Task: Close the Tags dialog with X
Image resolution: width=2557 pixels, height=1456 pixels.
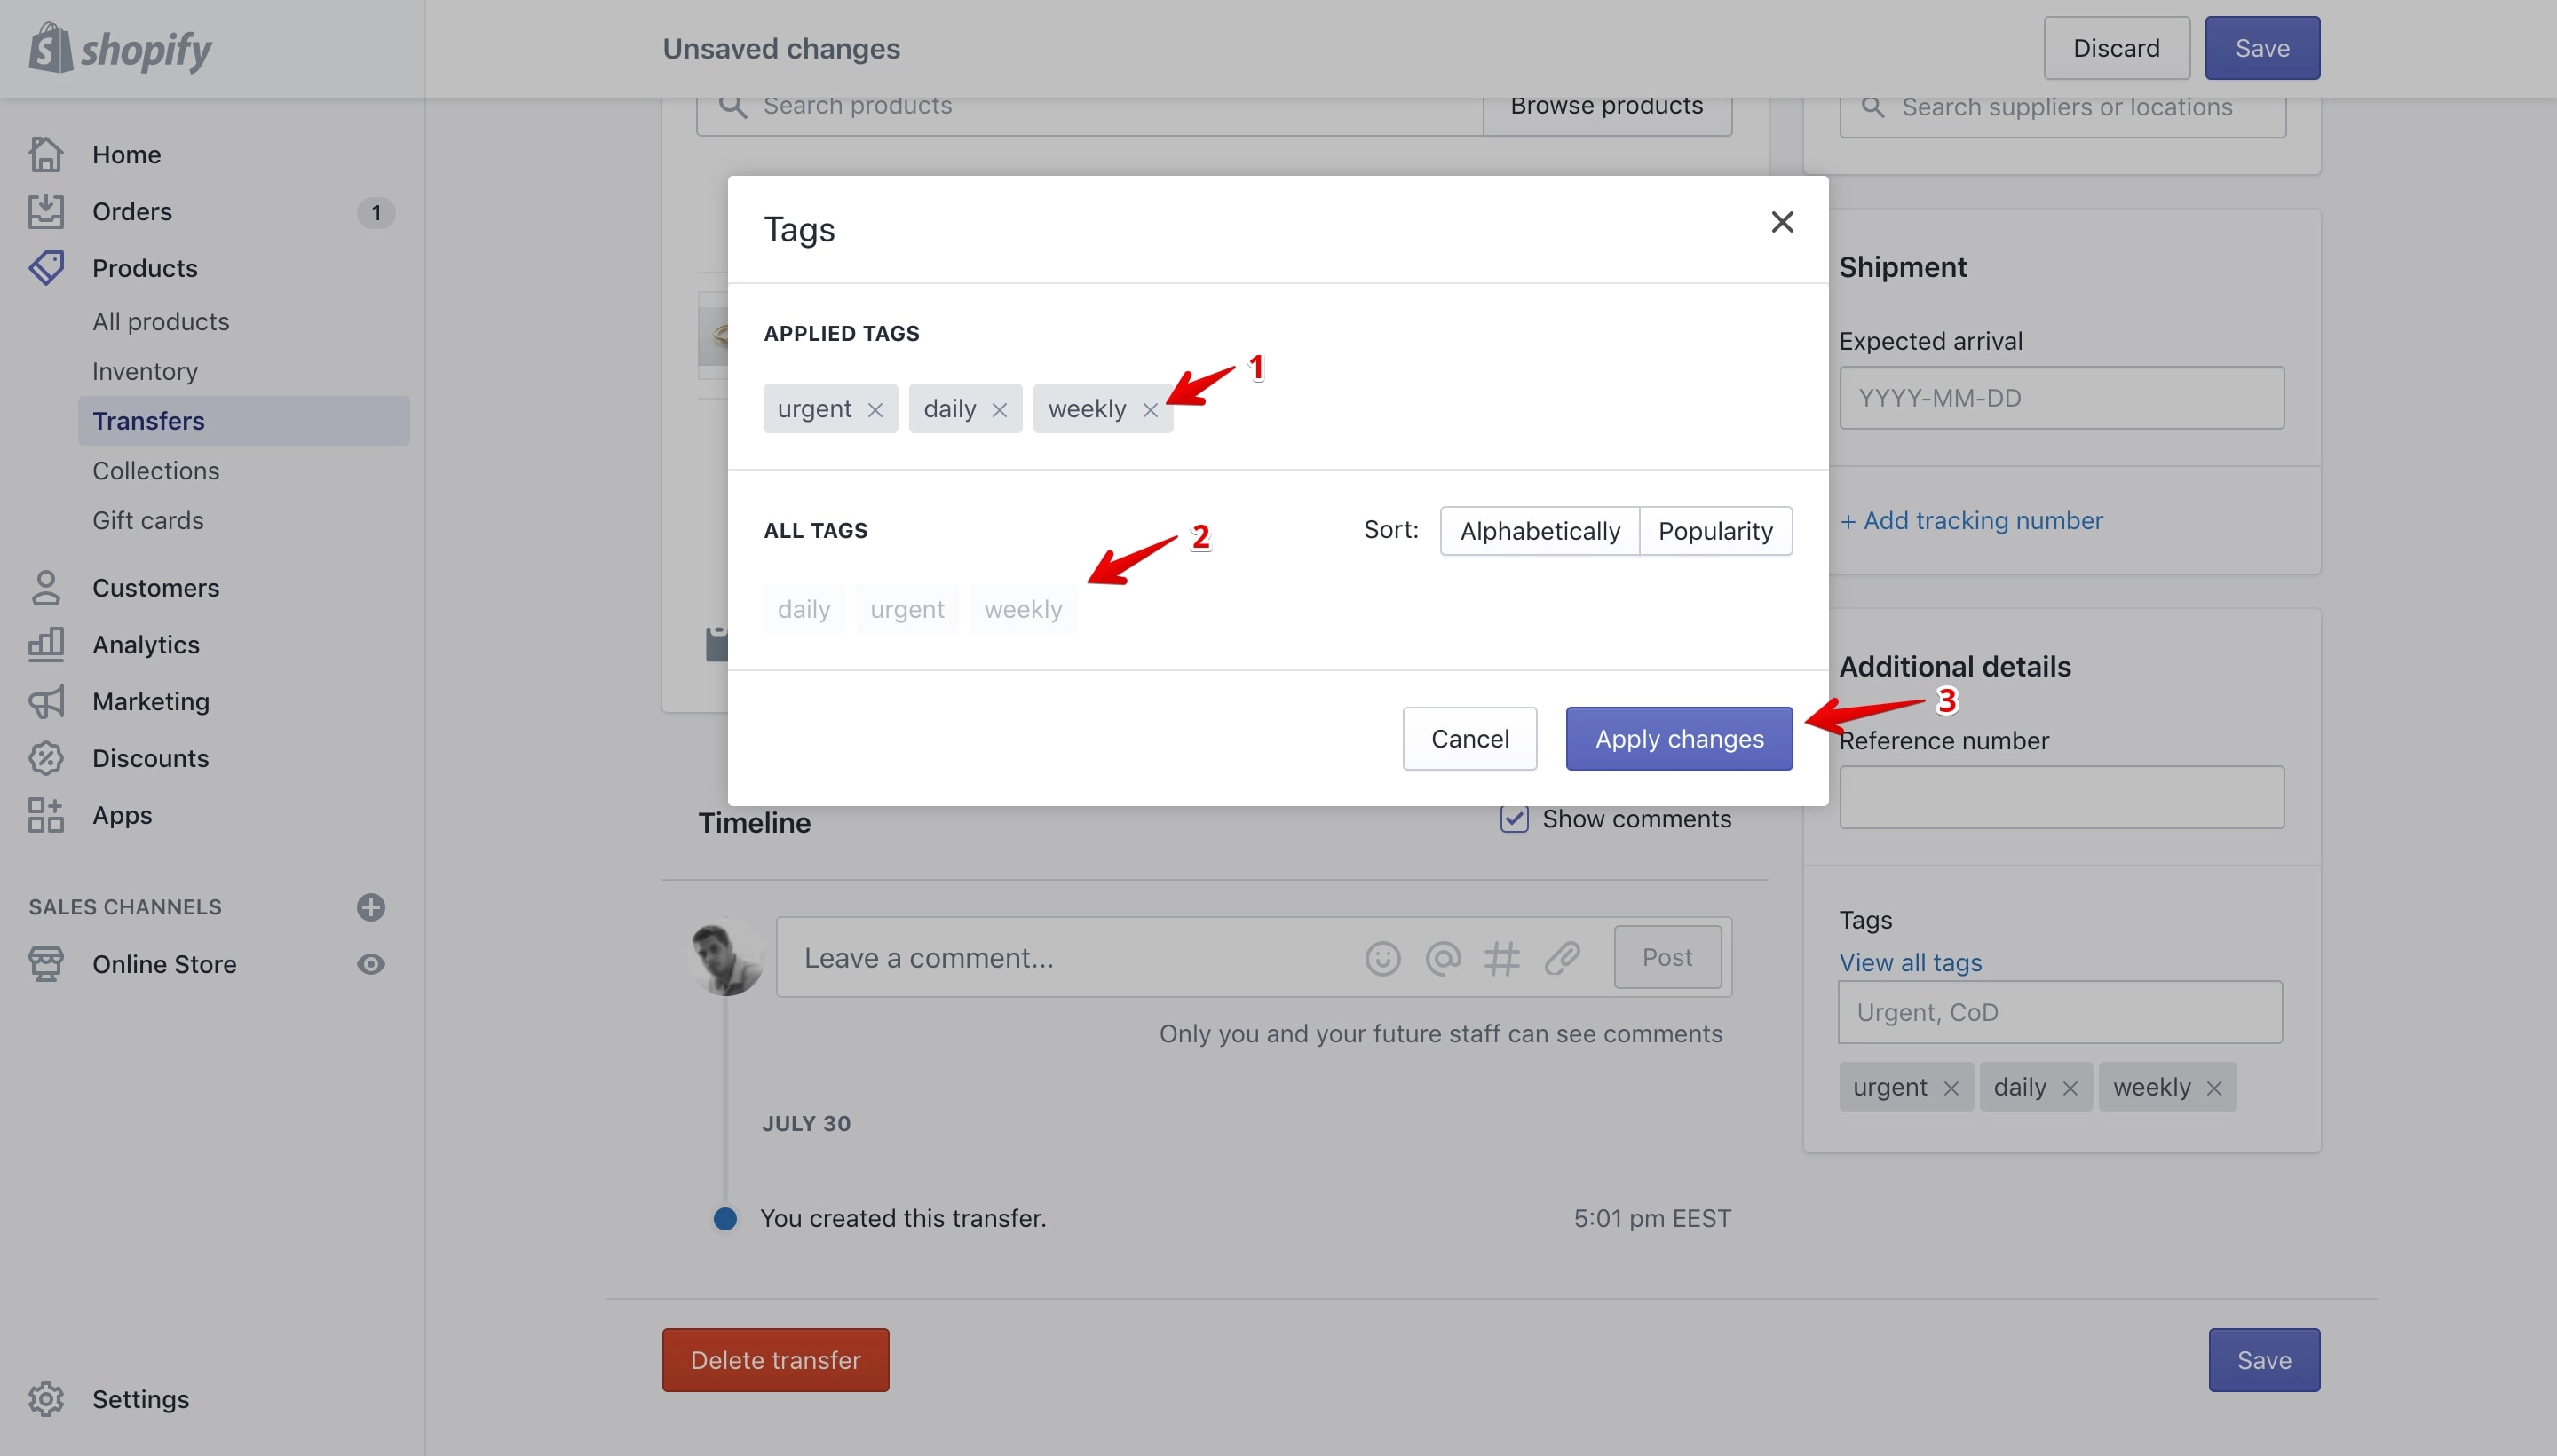Action: click(1782, 222)
